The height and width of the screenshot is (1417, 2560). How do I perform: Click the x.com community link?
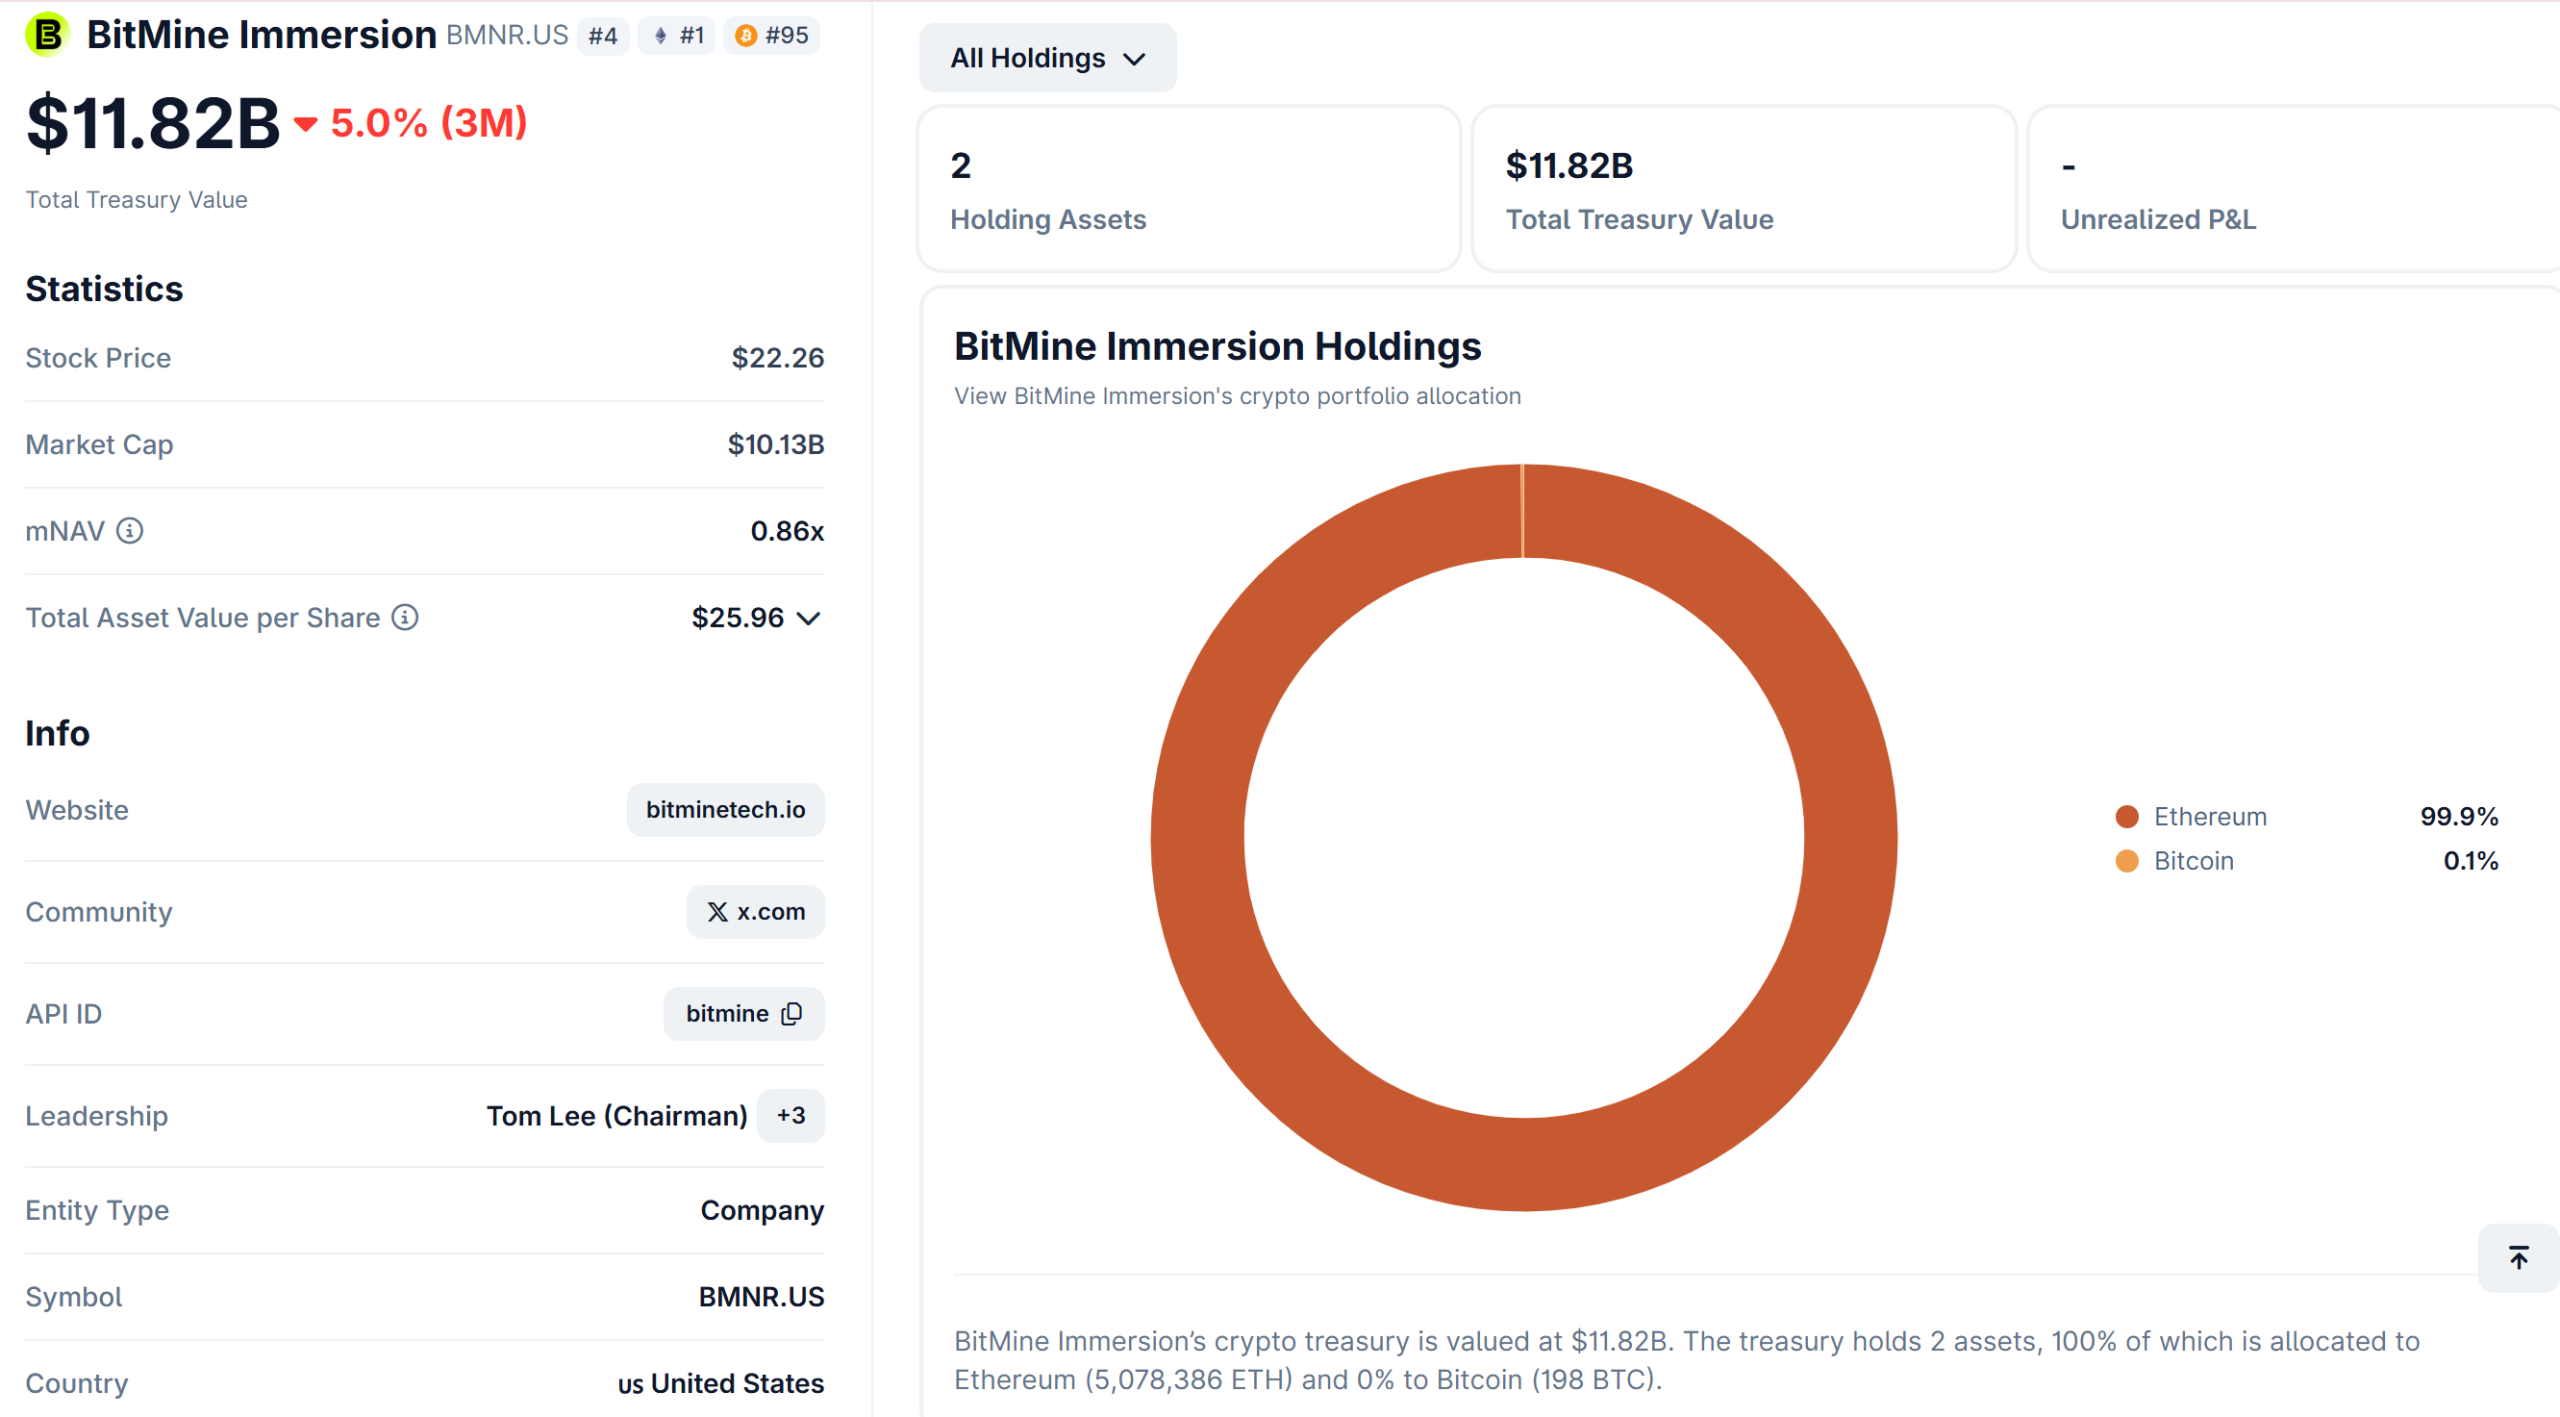click(756, 911)
